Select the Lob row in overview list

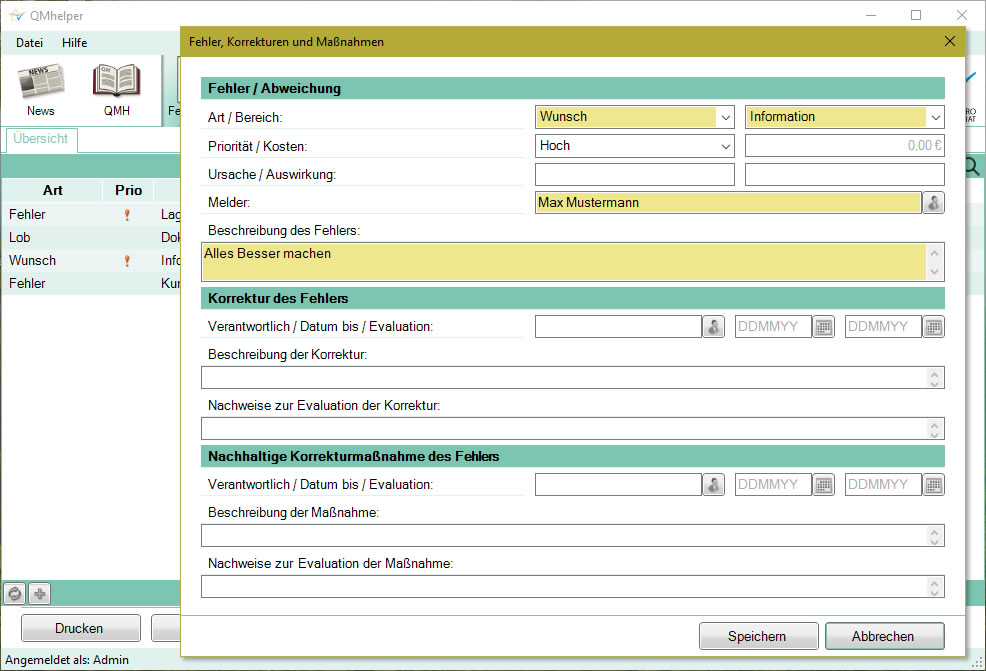91,238
